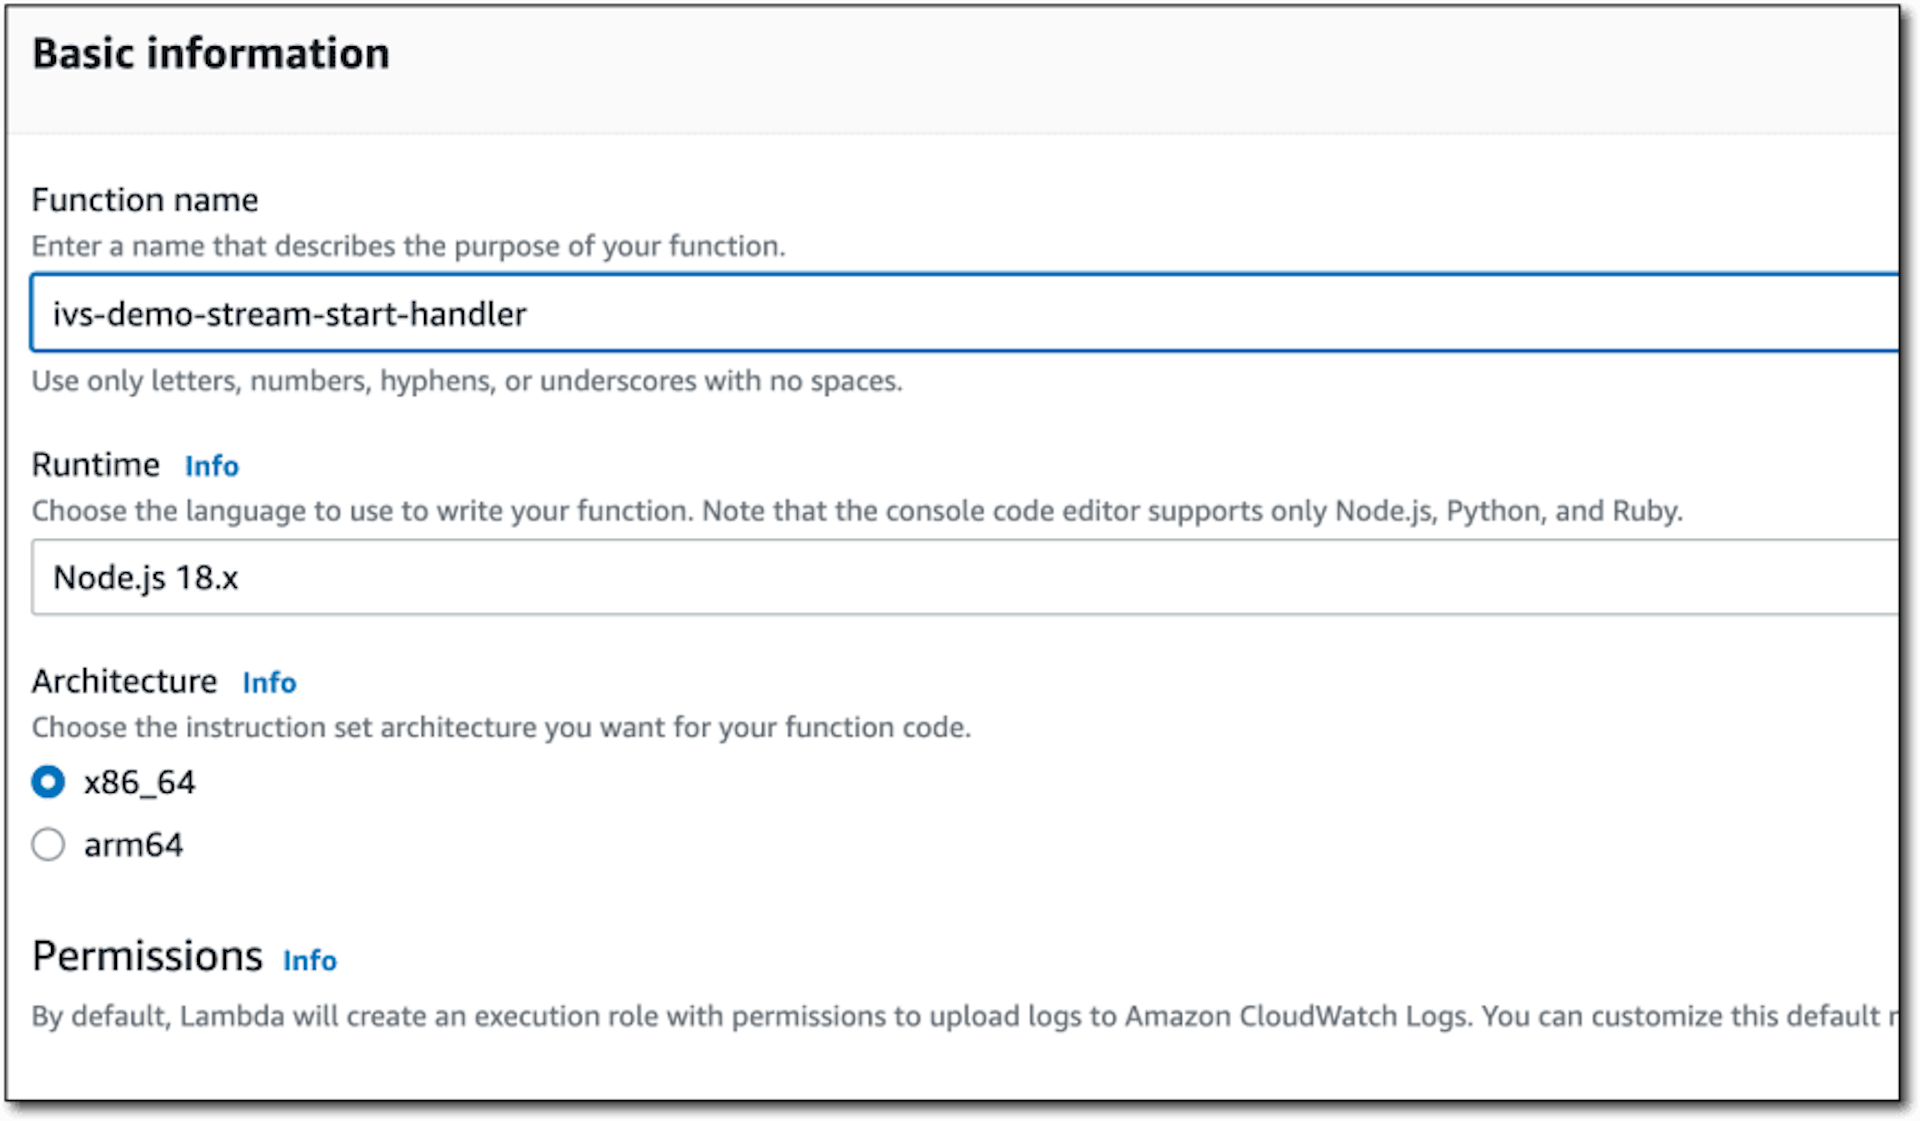Click the 'Use only letters, numbers' hint text
The width and height of the screenshot is (1920, 1121).
[x=467, y=381]
